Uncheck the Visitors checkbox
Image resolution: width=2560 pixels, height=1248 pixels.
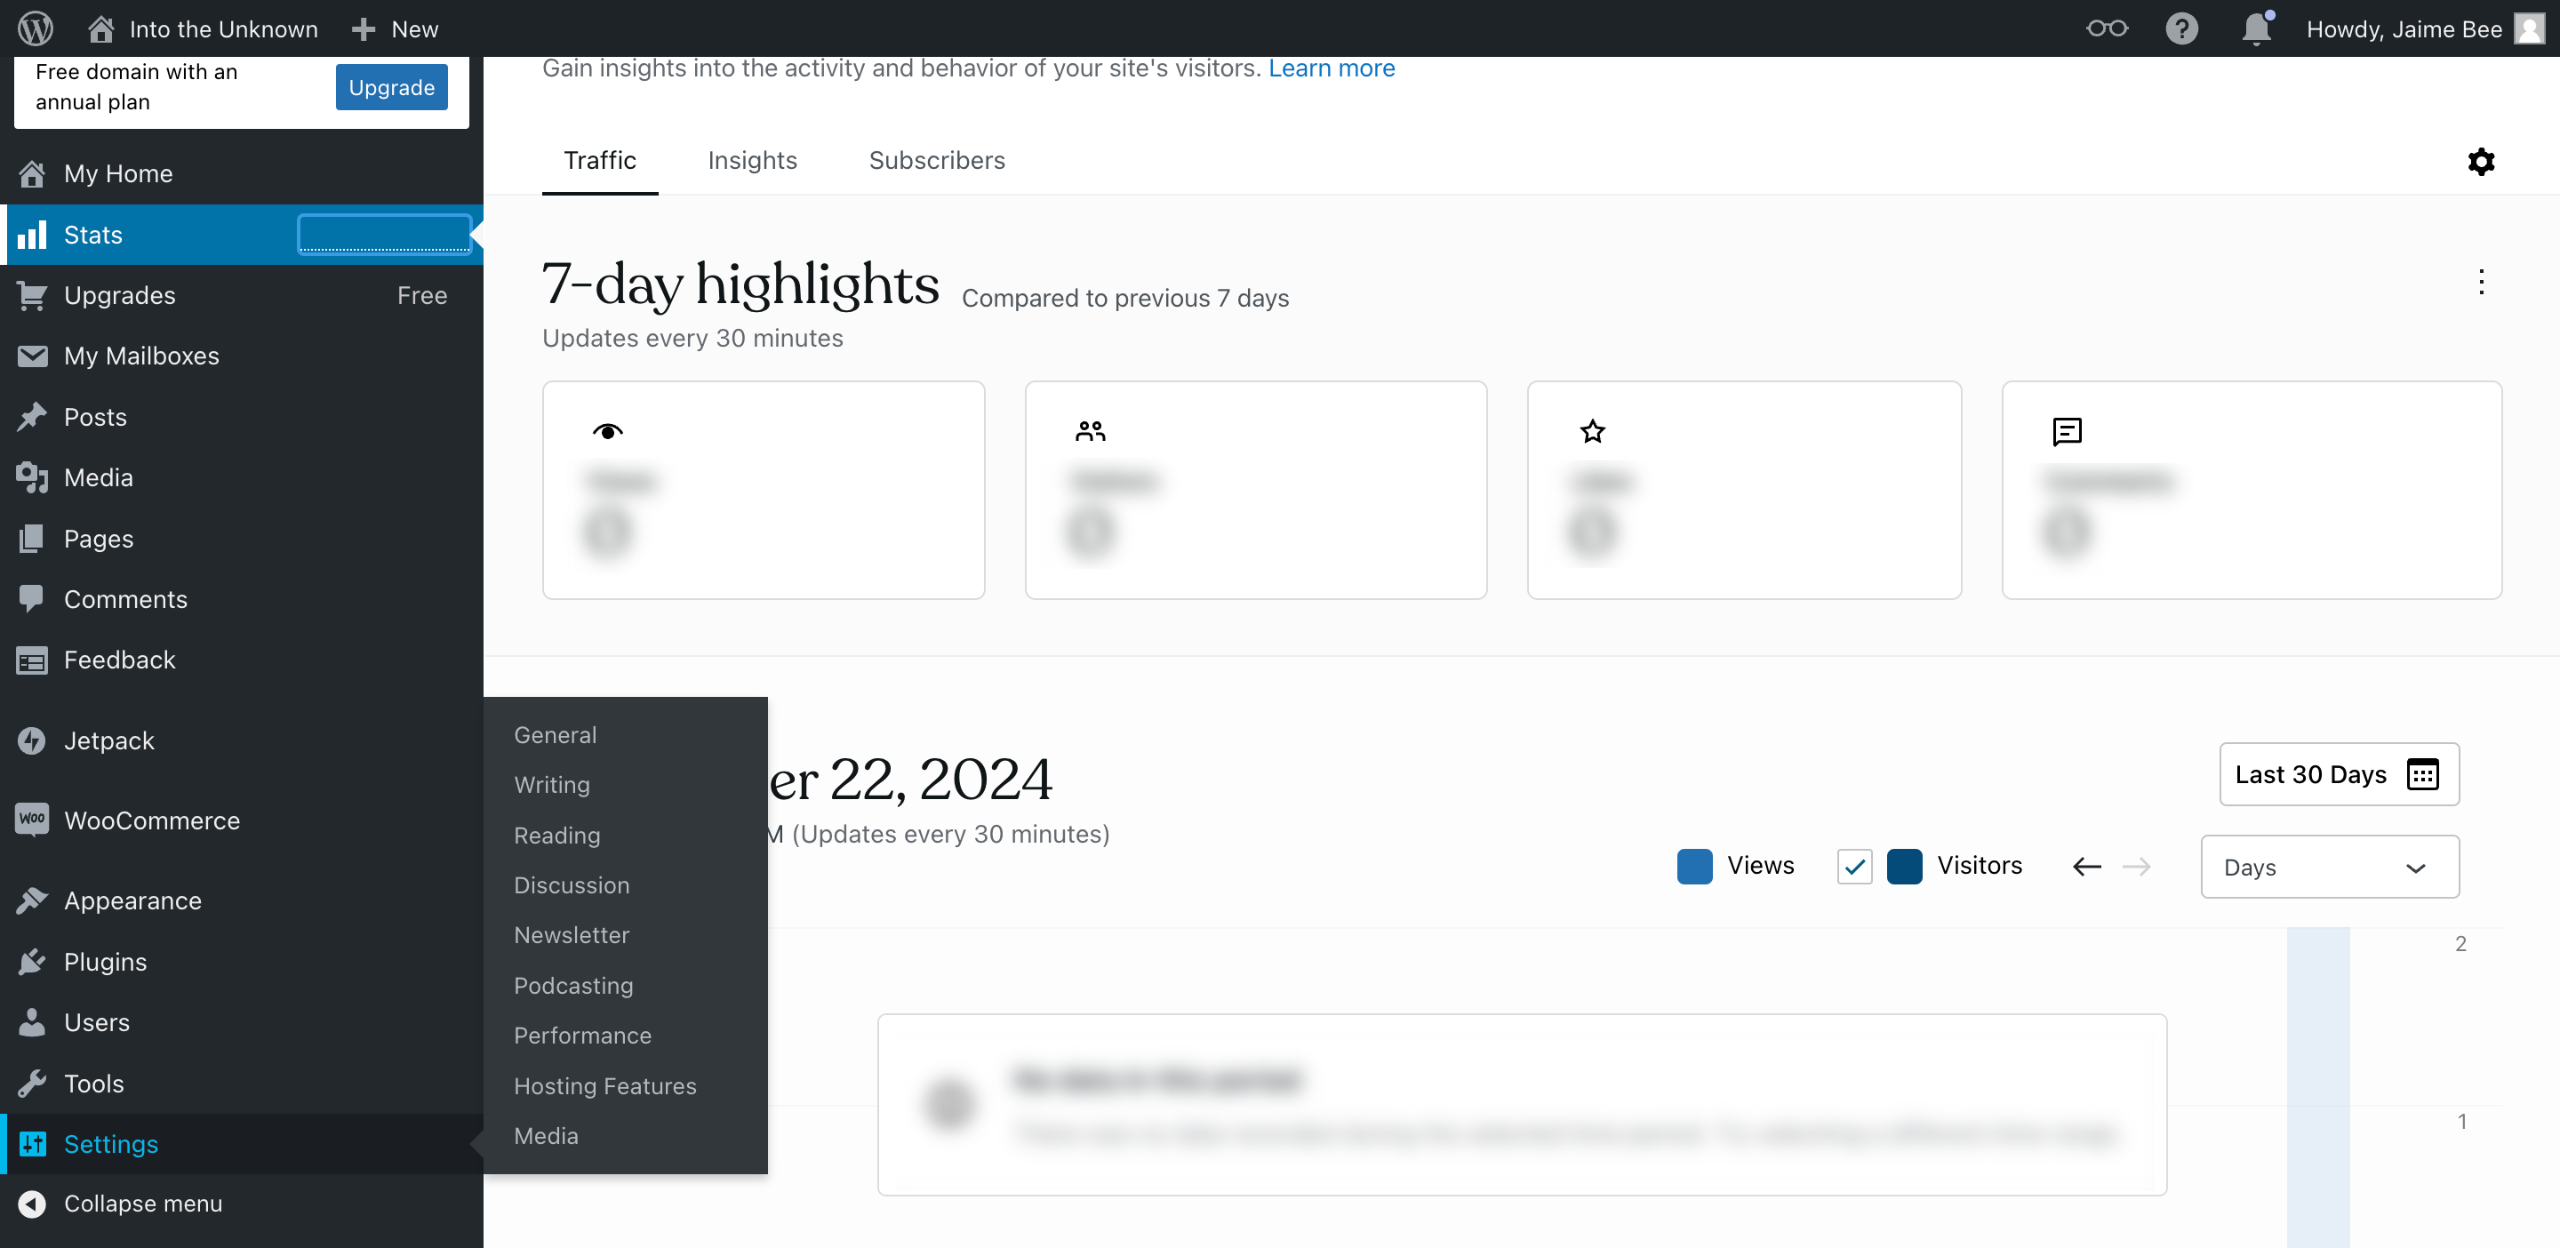[1854, 866]
